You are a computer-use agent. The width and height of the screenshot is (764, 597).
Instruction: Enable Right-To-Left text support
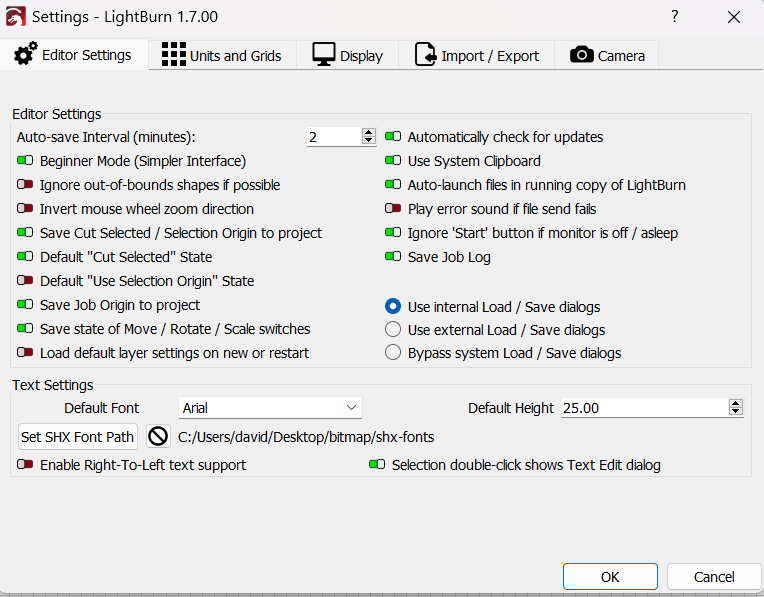point(25,464)
